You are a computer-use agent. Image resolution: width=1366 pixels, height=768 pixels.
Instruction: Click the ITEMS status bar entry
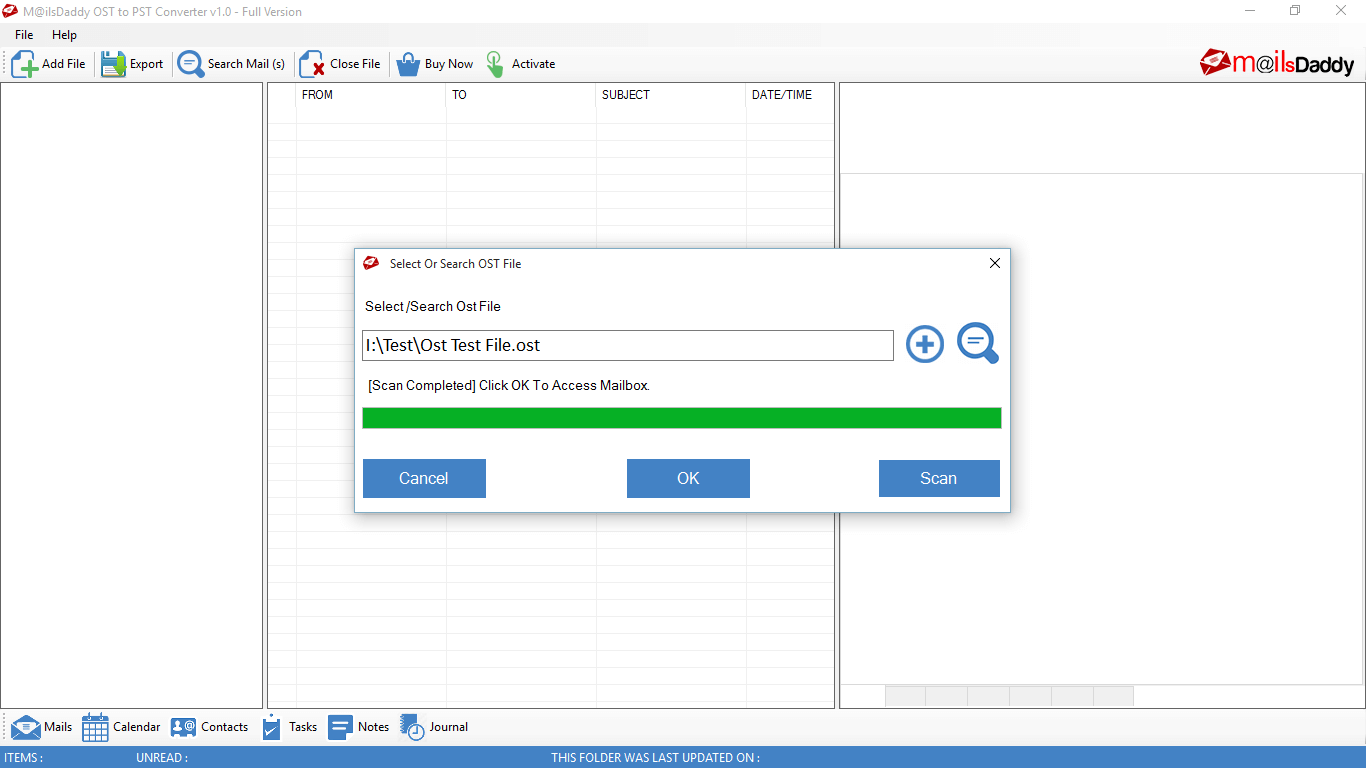click(x=24, y=758)
